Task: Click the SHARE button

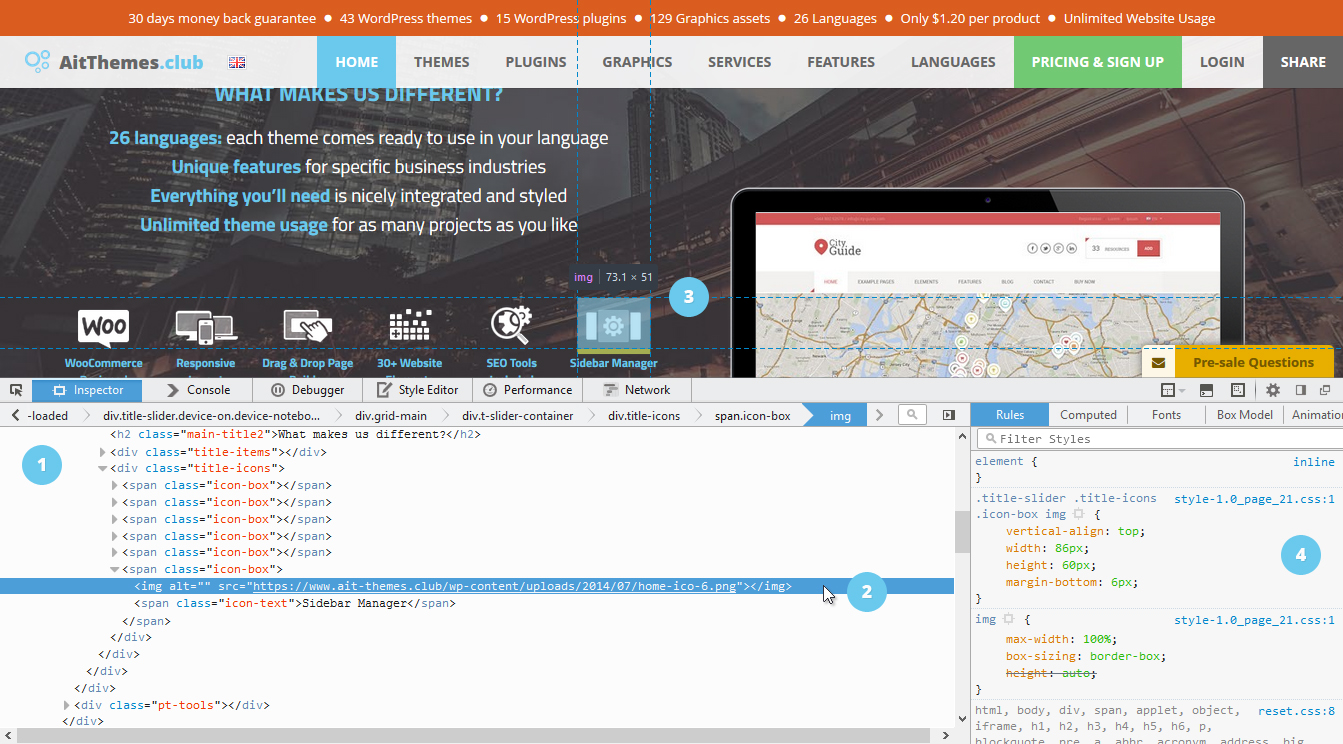Action: coord(1303,62)
